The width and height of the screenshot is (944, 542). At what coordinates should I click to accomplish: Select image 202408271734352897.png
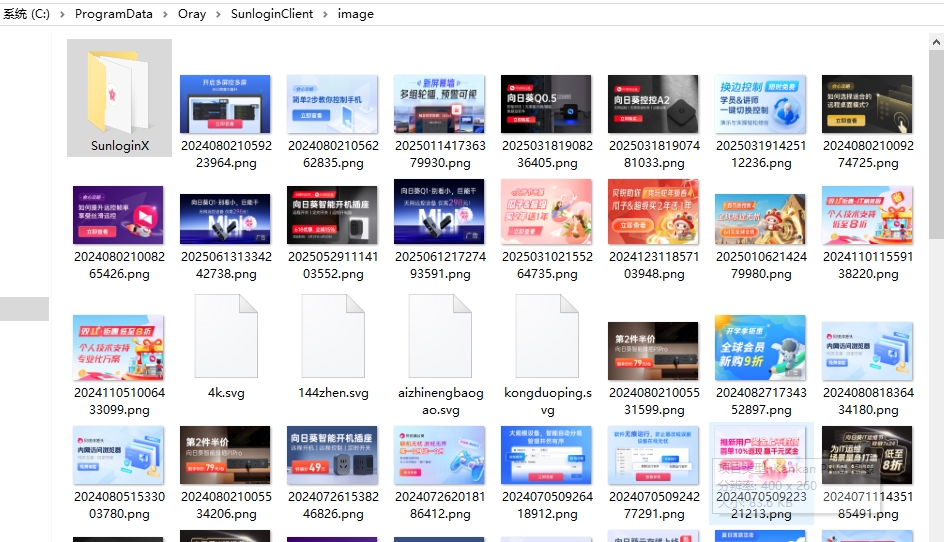[760, 347]
